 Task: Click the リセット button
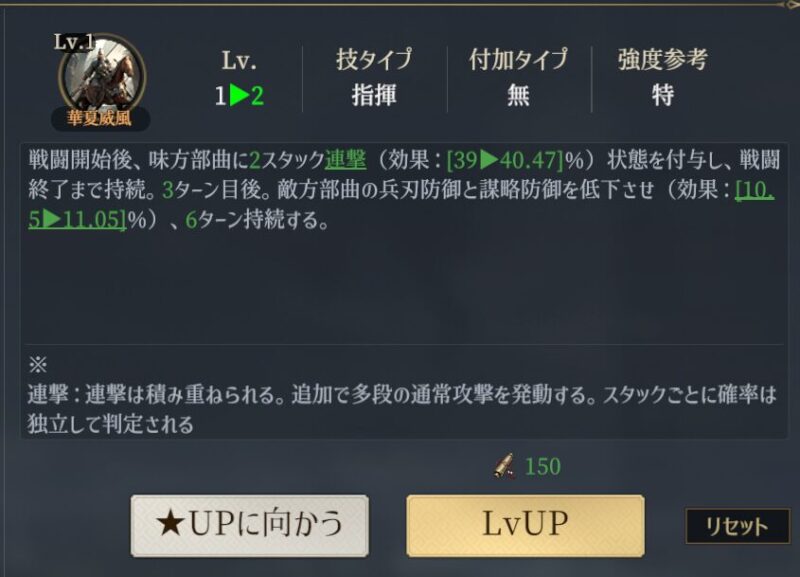(737, 526)
